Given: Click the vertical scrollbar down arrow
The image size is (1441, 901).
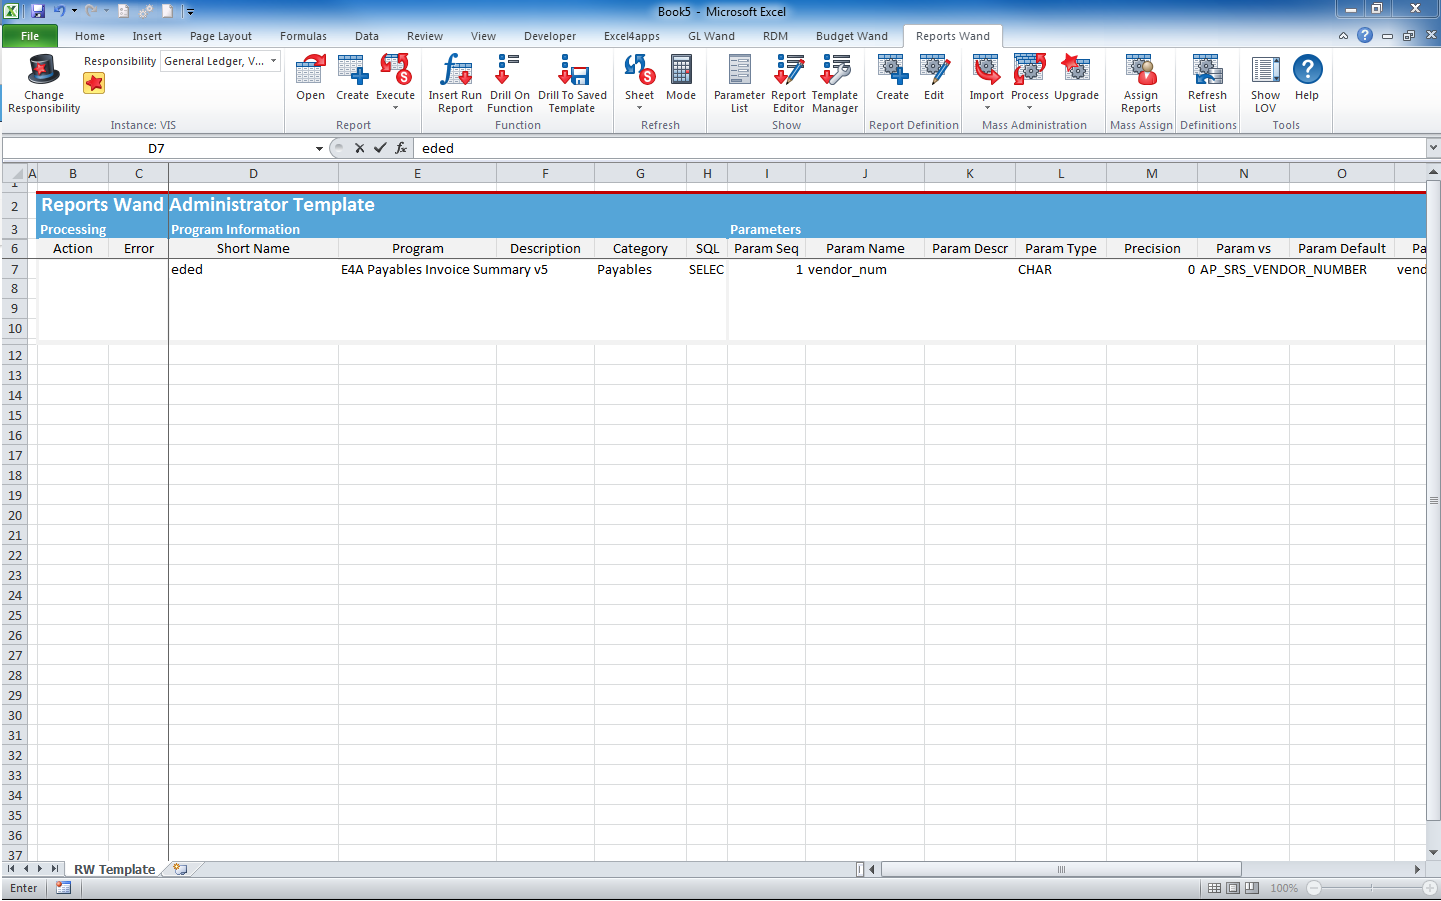Looking at the screenshot, I should coord(1433,853).
